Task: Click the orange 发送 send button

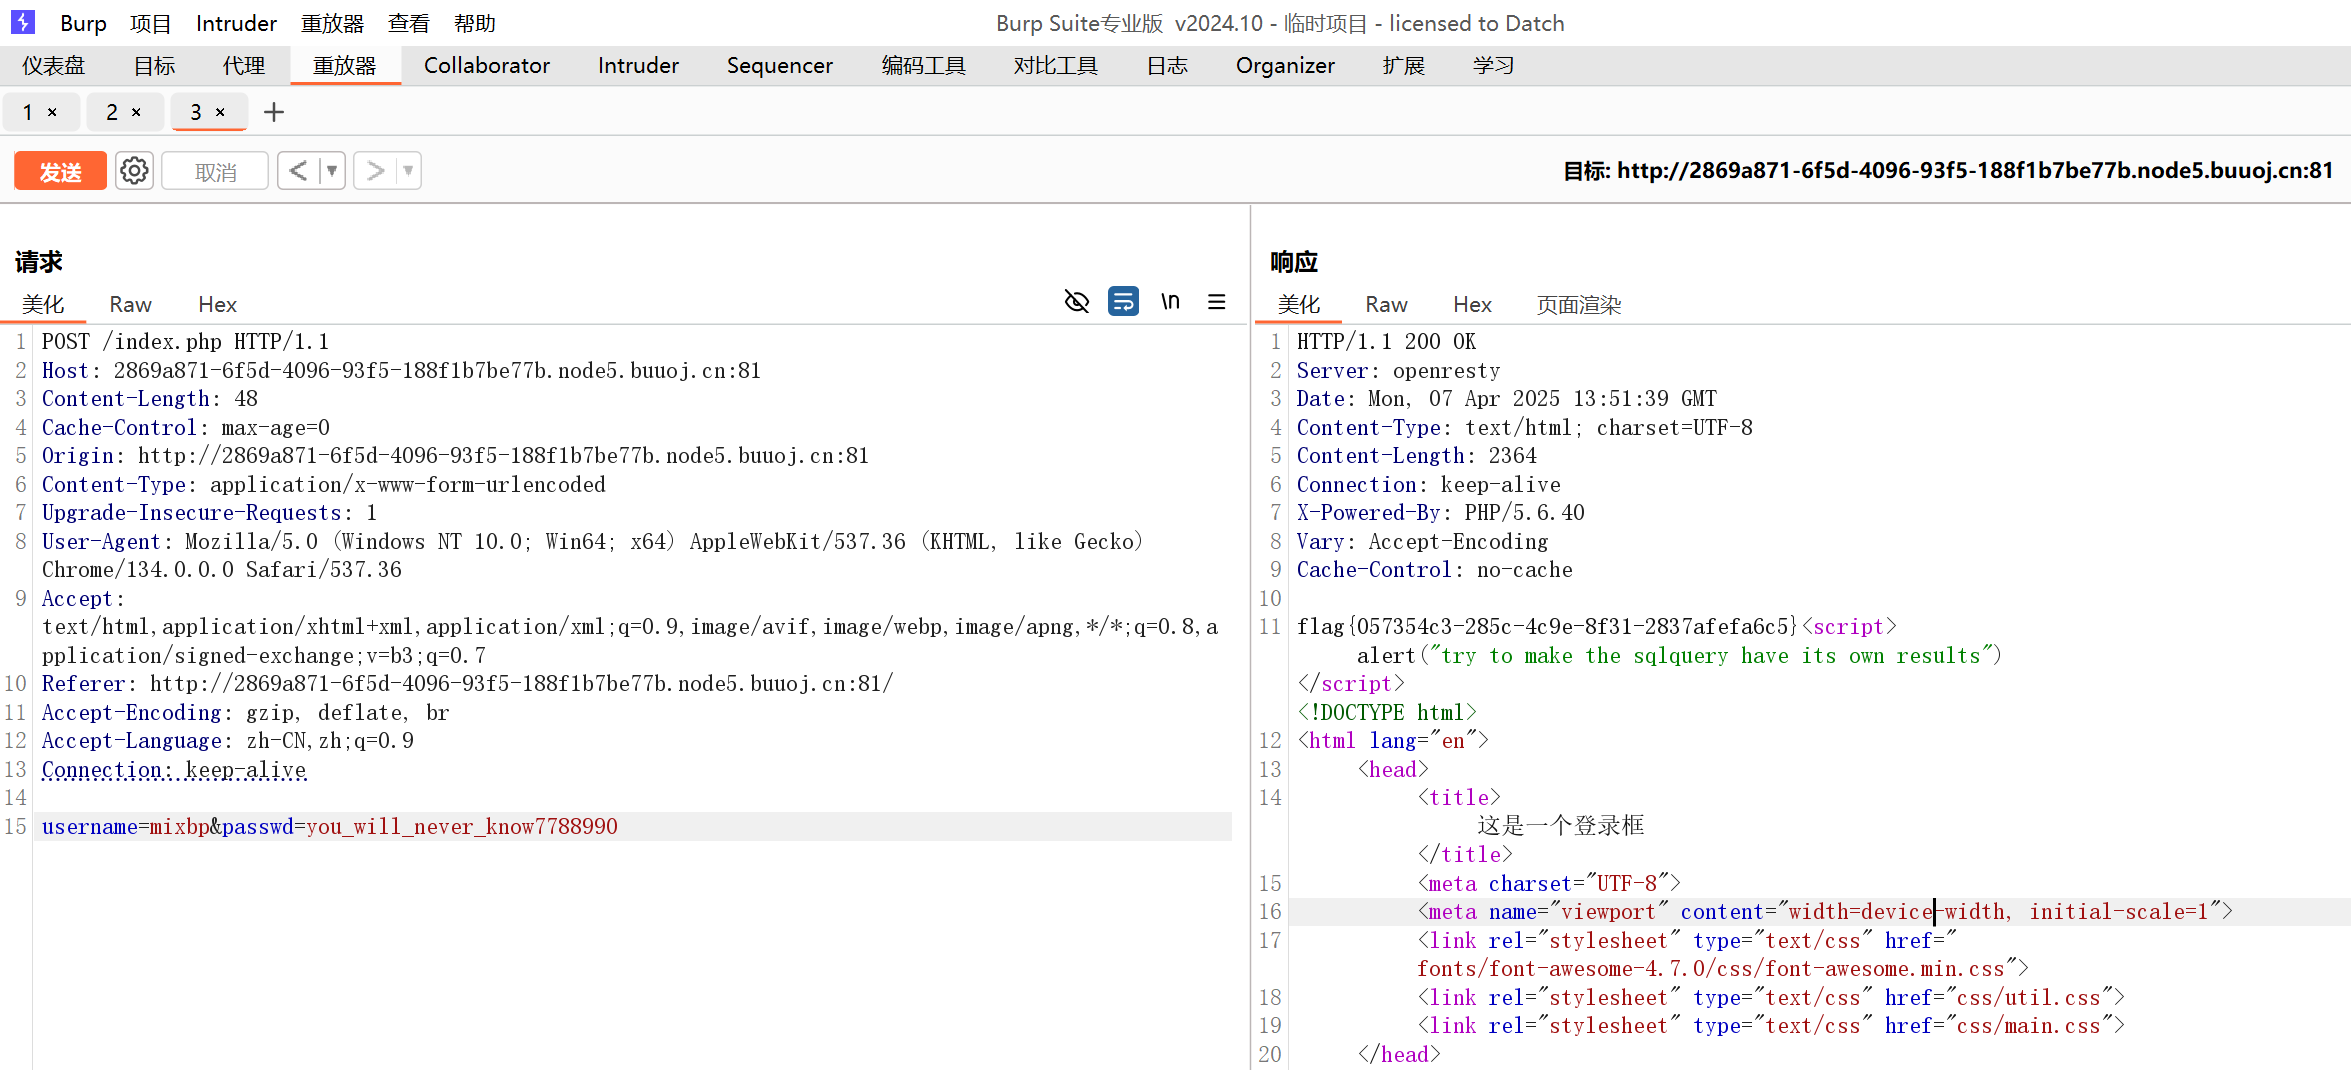Action: 60,171
